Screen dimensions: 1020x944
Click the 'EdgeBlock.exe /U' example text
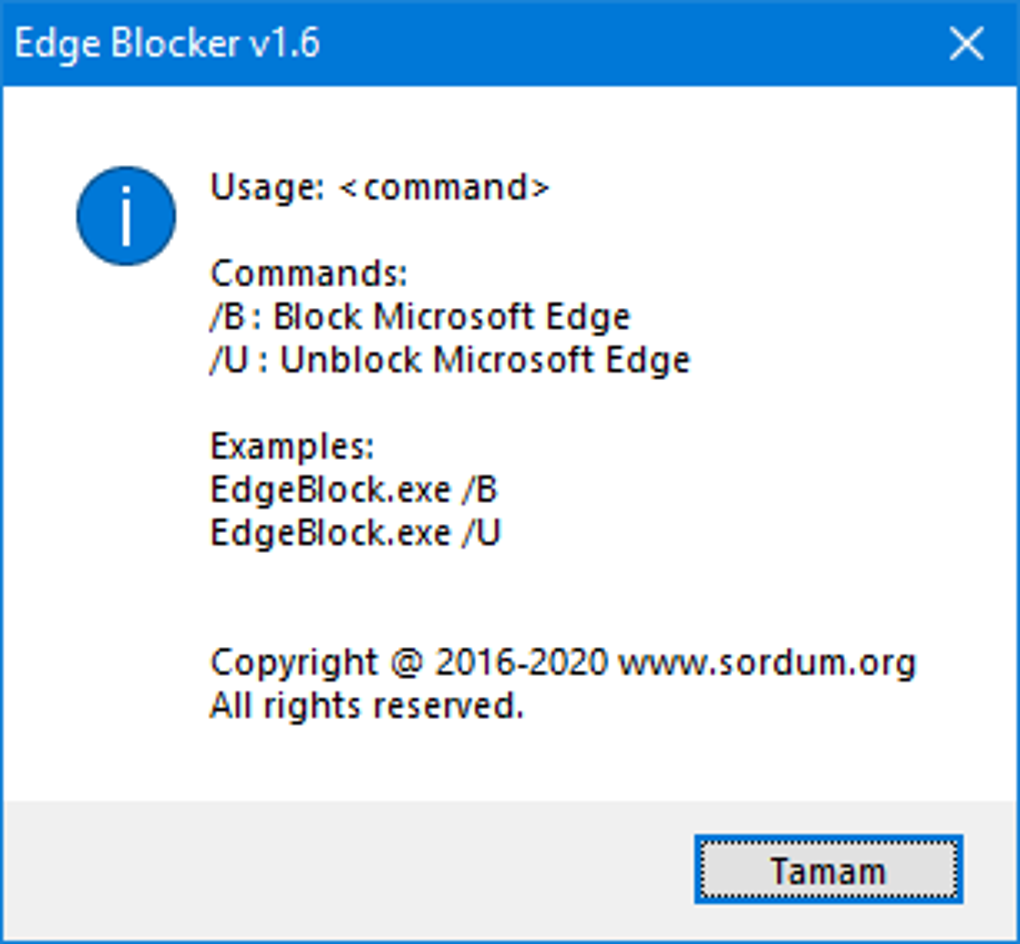[355, 533]
